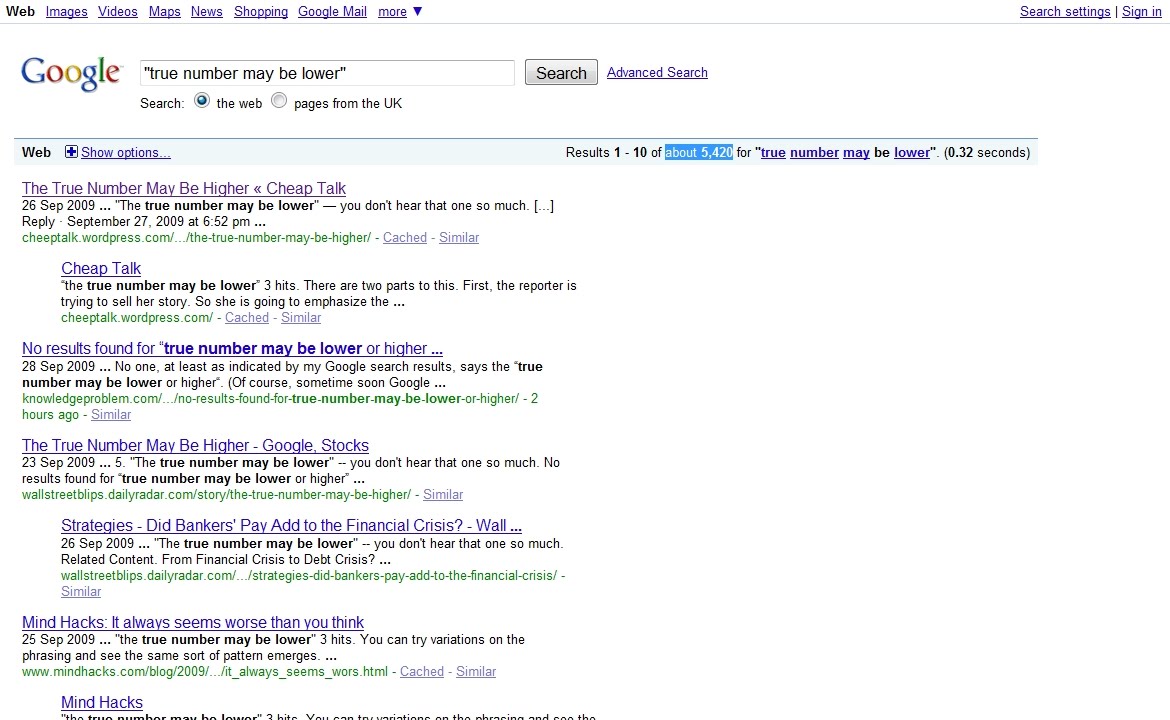This screenshot has width=1170, height=720.
Task: Open Google Mail link
Action: pos(332,11)
